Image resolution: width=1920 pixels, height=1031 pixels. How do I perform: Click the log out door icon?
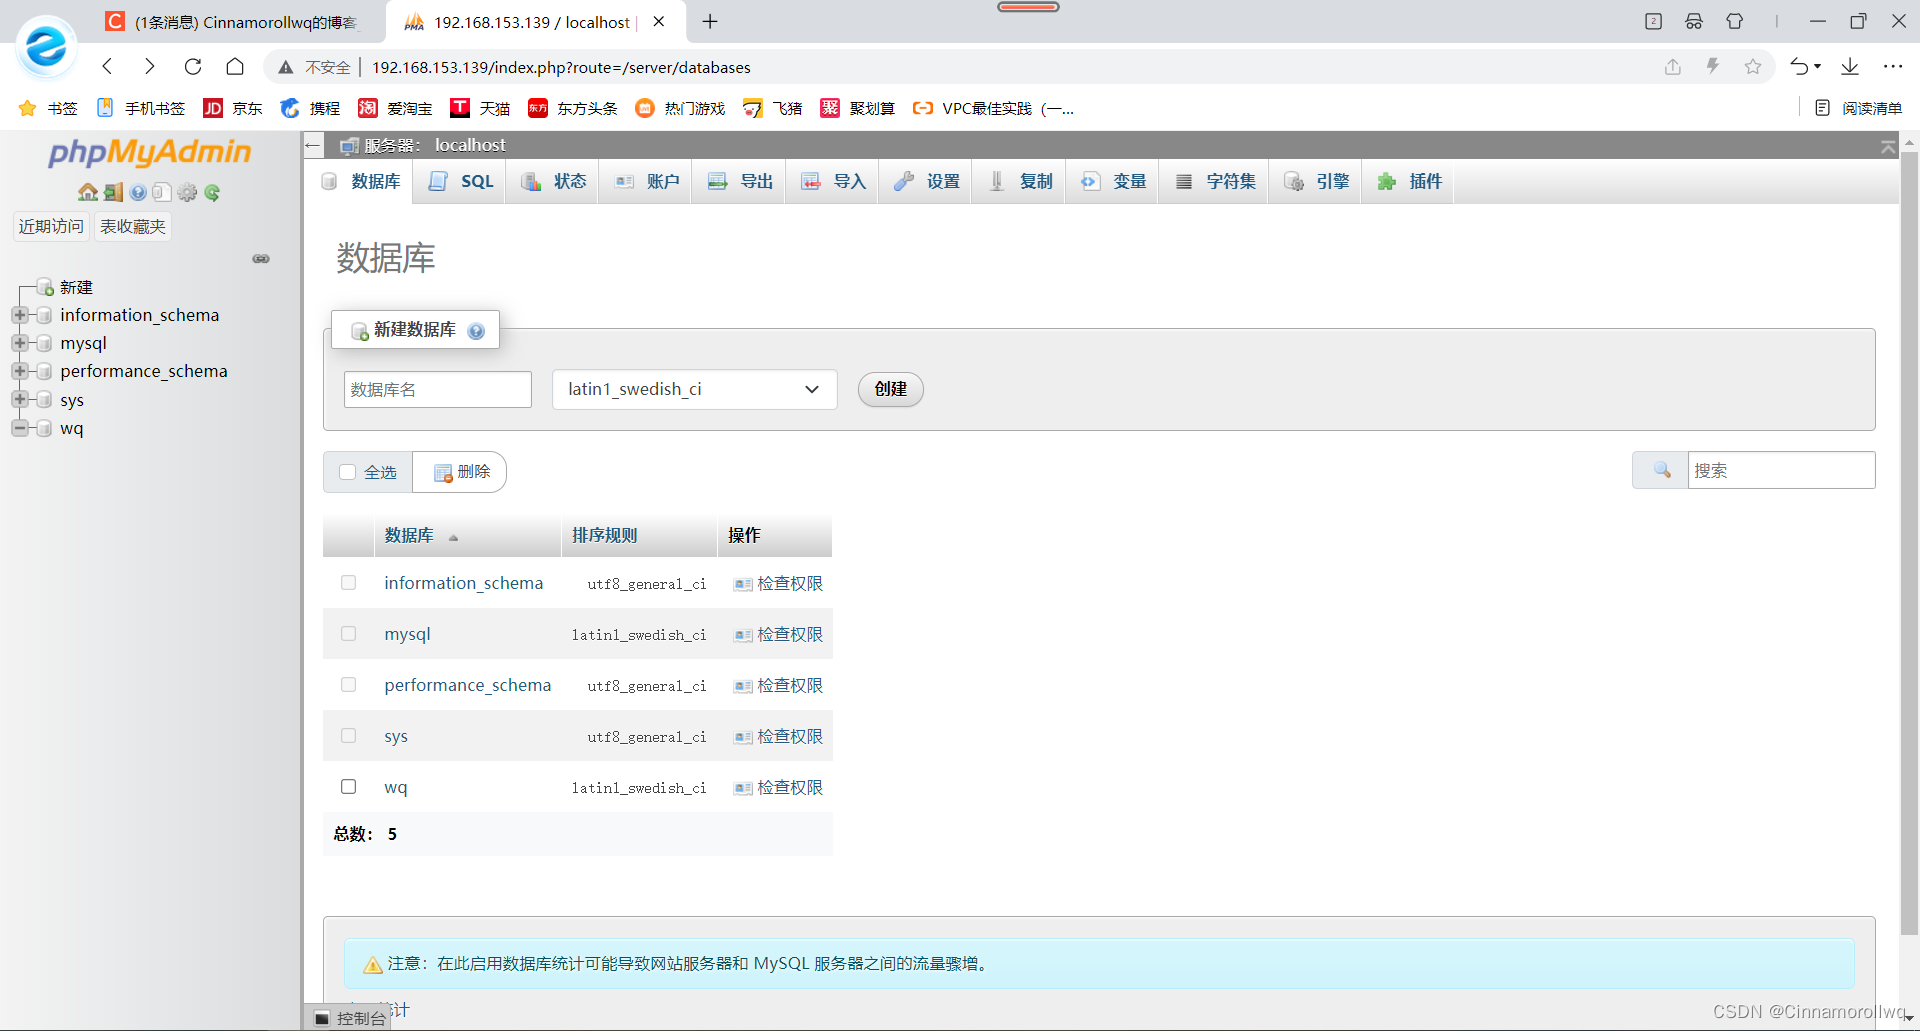(x=113, y=192)
